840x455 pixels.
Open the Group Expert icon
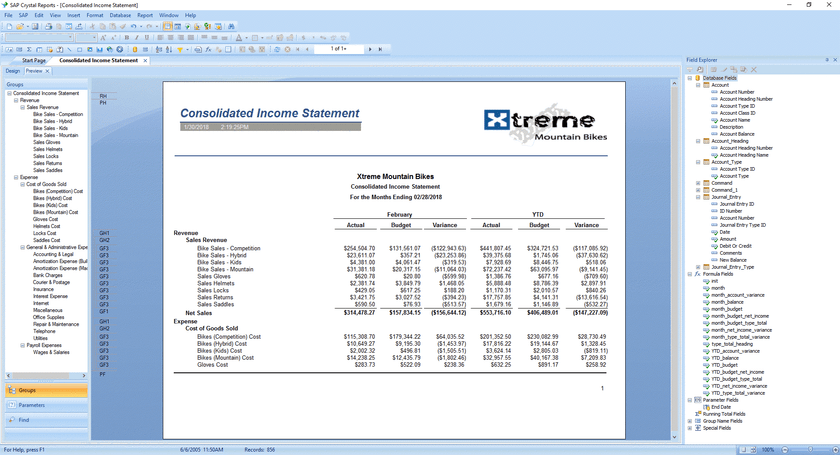pos(145,49)
